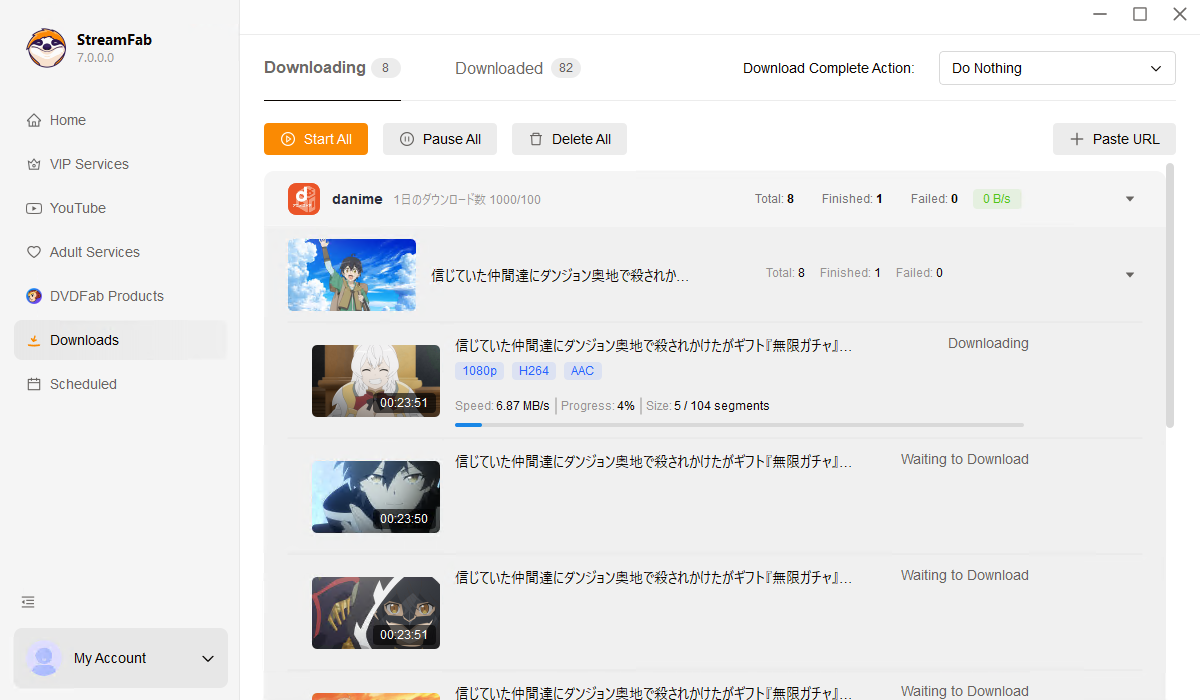Click the StreamFab app logo
This screenshot has width=1200, height=700.
pyautogui.click(x=46, y=47)
